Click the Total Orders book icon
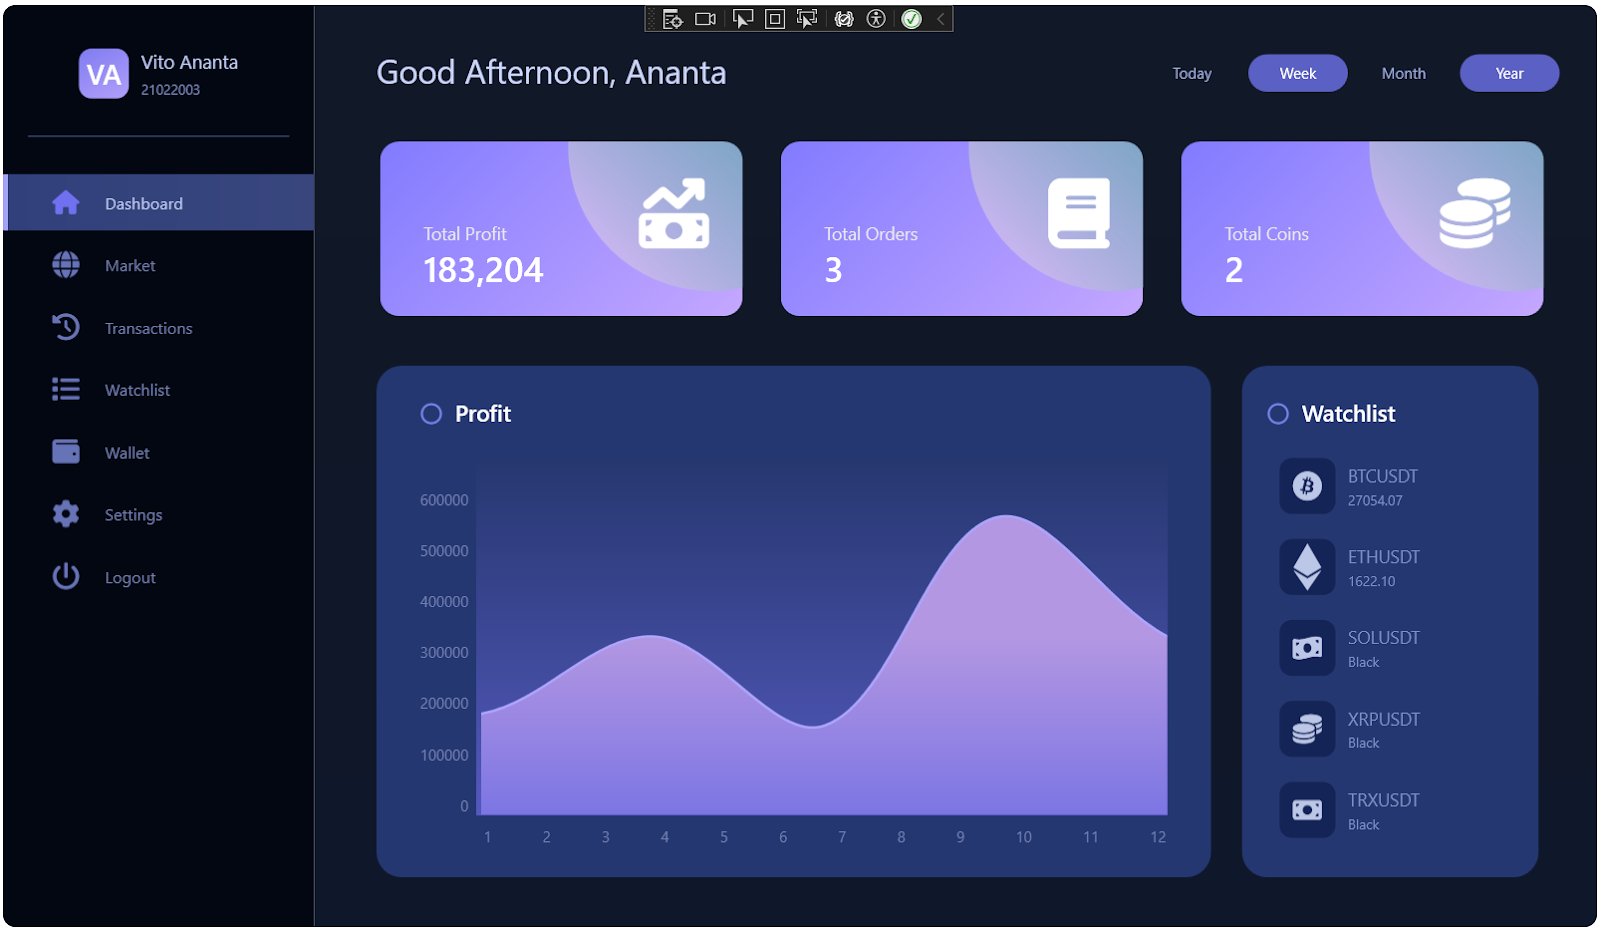The height and width of the screenshot is (929, 1600). pos(1079,213)
